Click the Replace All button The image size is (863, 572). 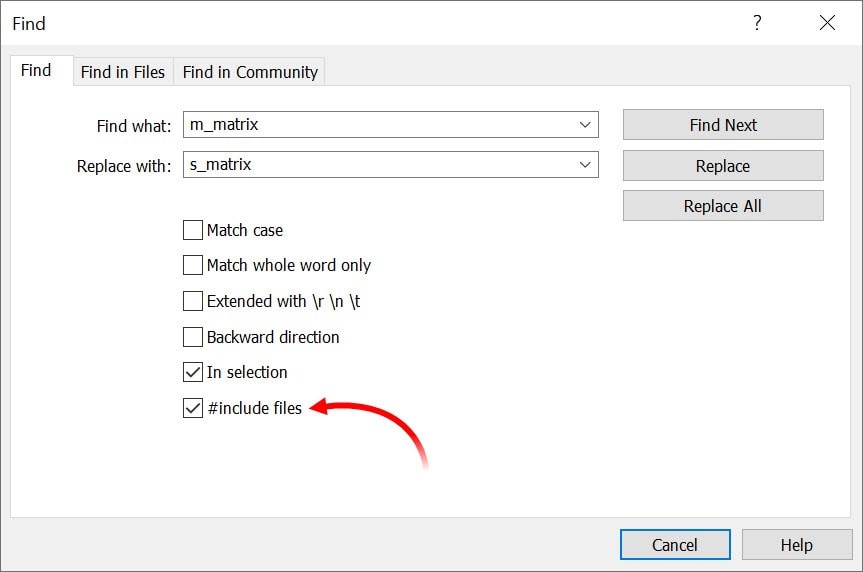click(722, 206)
